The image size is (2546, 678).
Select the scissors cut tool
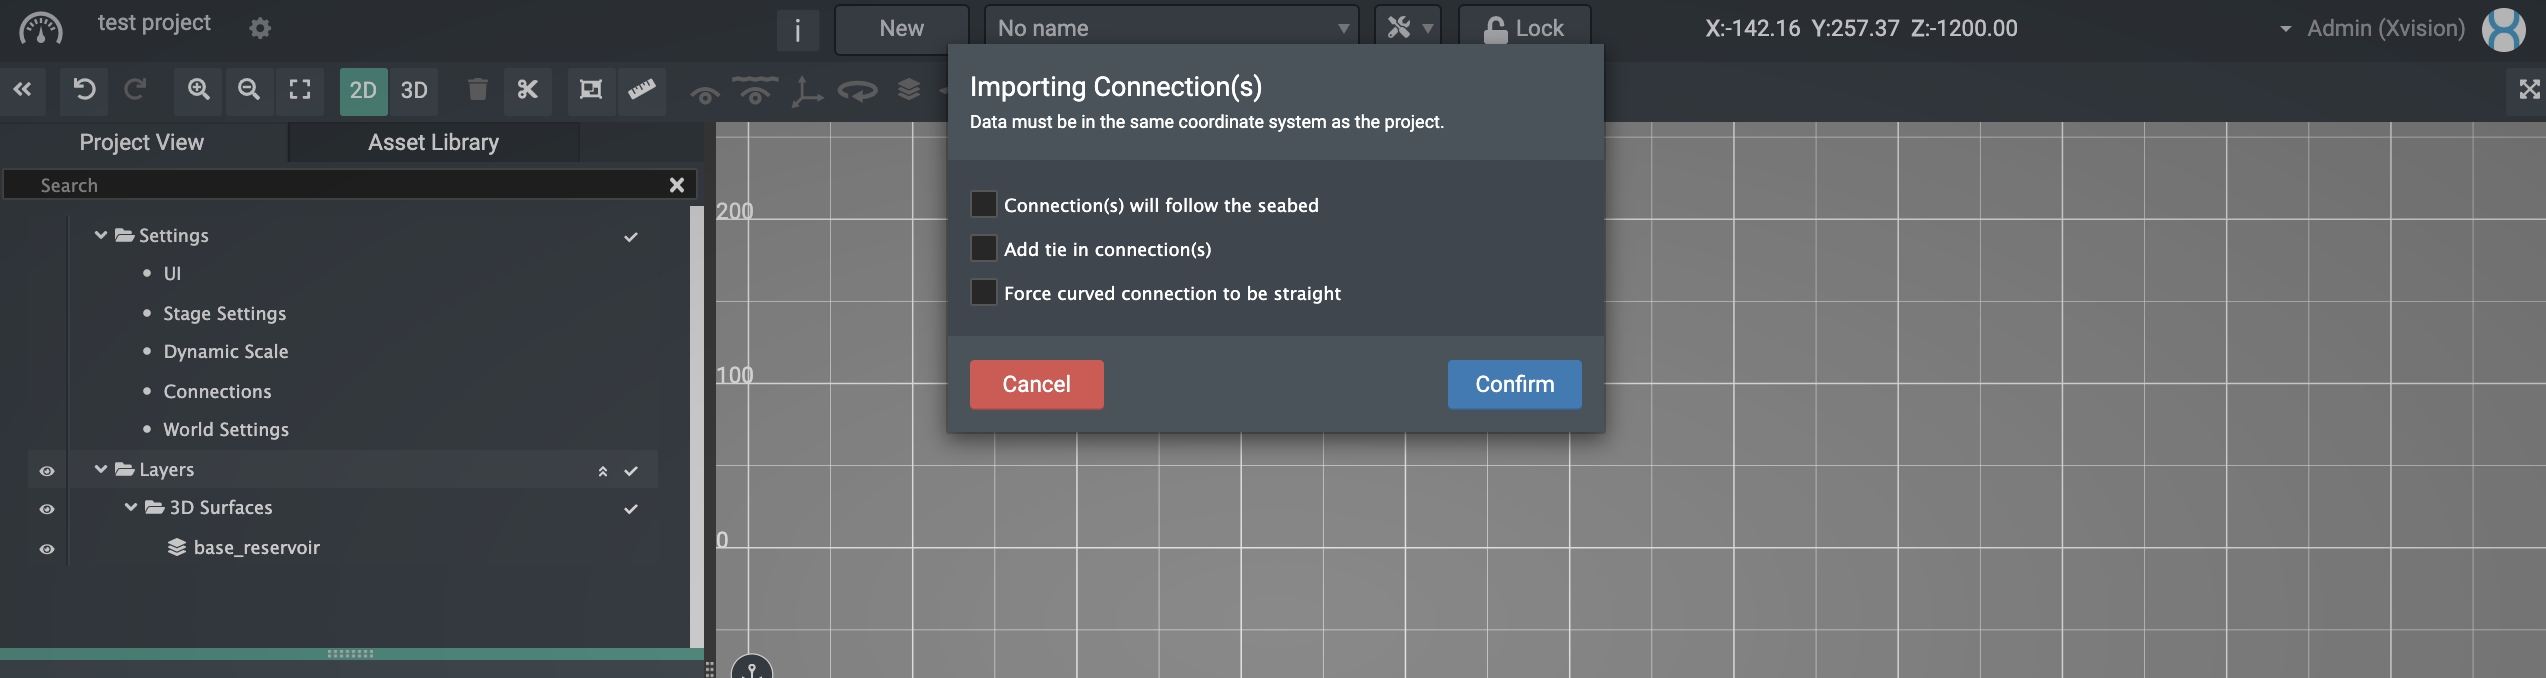click(x=528, y=90)
